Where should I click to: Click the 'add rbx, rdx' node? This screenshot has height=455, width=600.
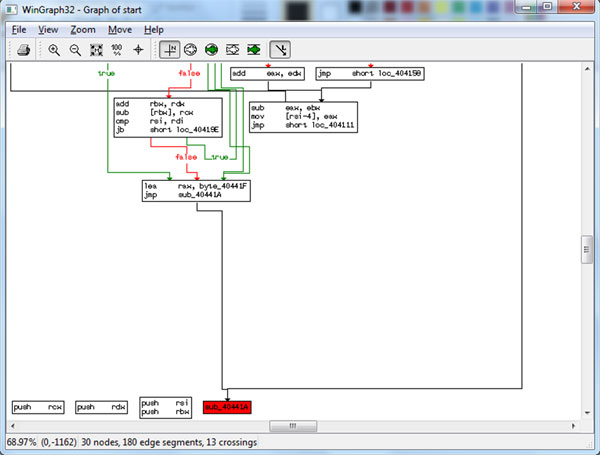pyautogui.click(x=168, y=117)
